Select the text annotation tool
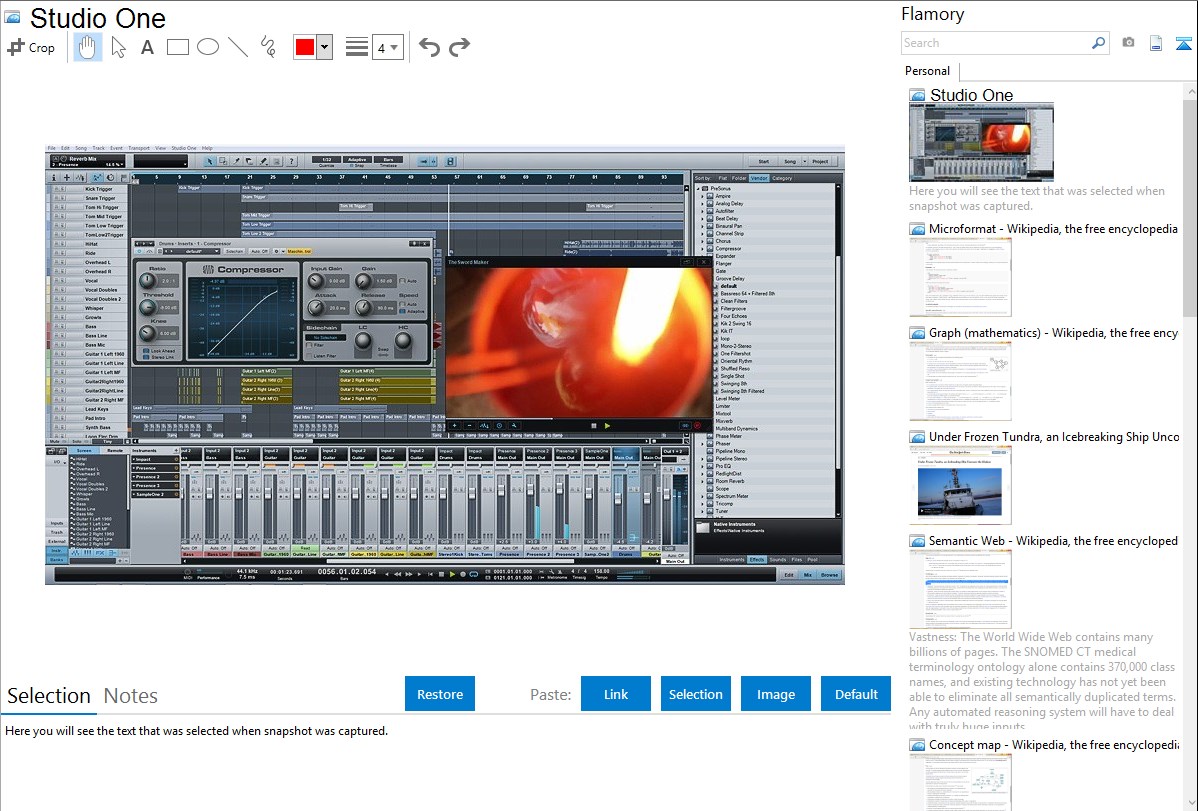 click(x=147, y=47)
